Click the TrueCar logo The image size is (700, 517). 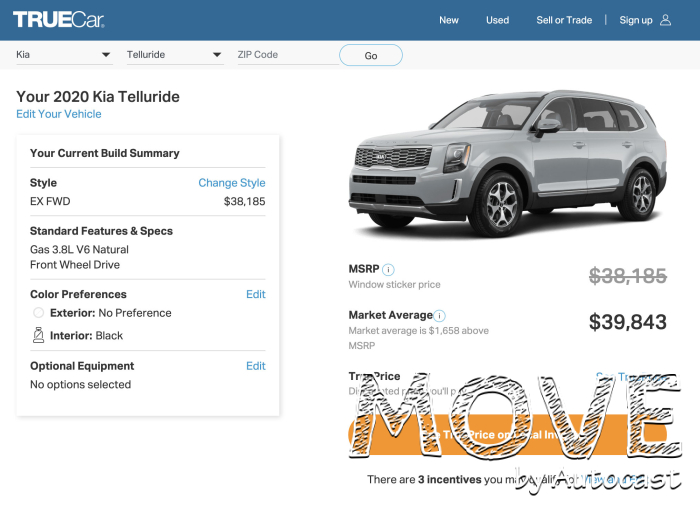(60, 19)
